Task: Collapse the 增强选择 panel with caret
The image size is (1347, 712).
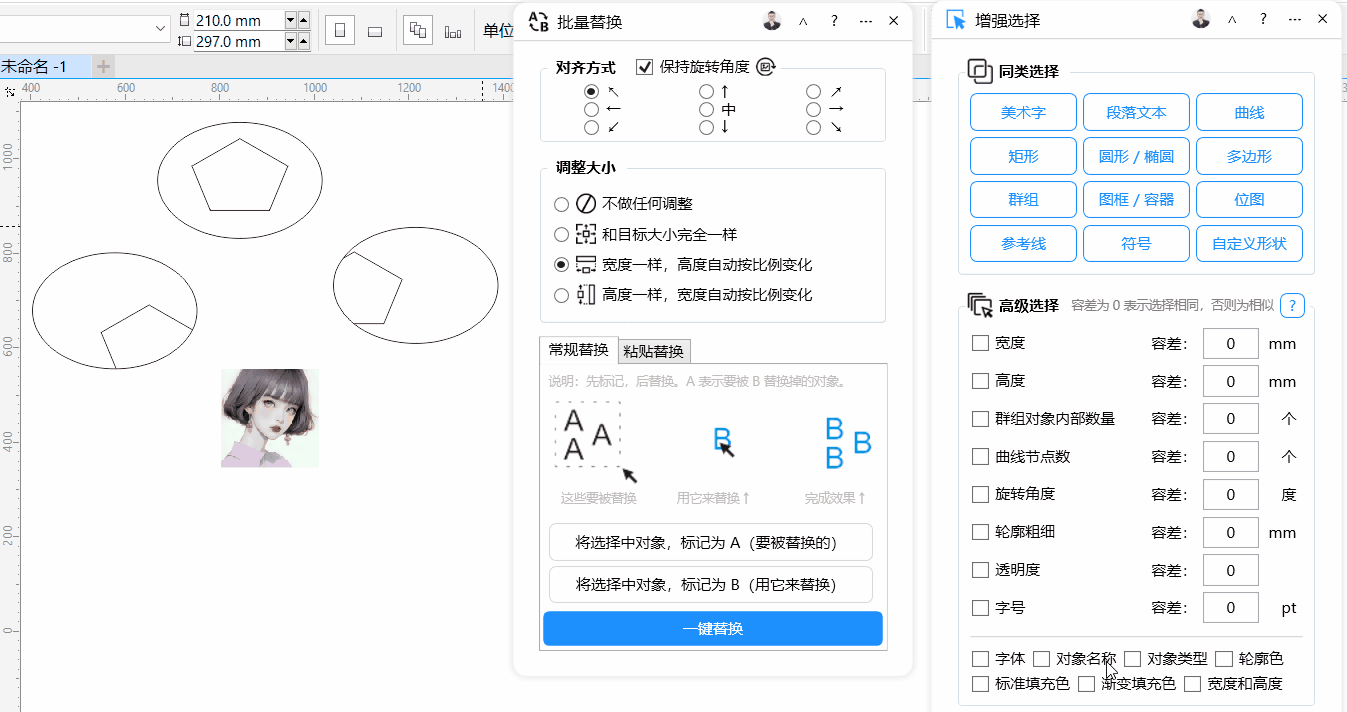Action: [1232, 19]
